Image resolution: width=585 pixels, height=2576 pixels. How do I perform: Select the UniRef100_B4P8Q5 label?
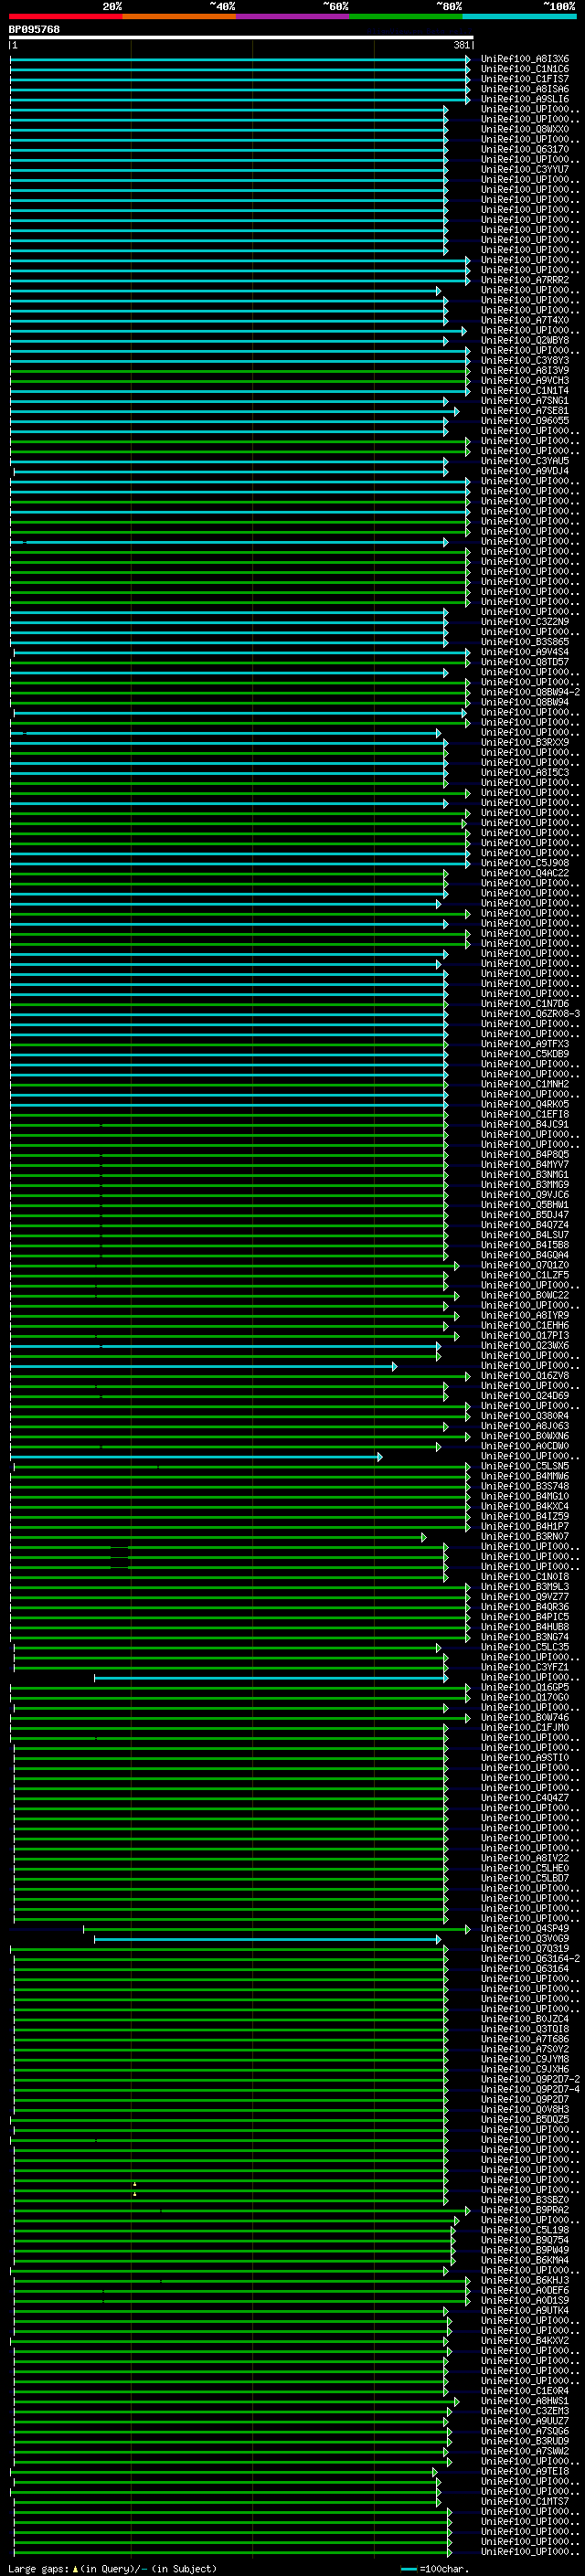525,1154
